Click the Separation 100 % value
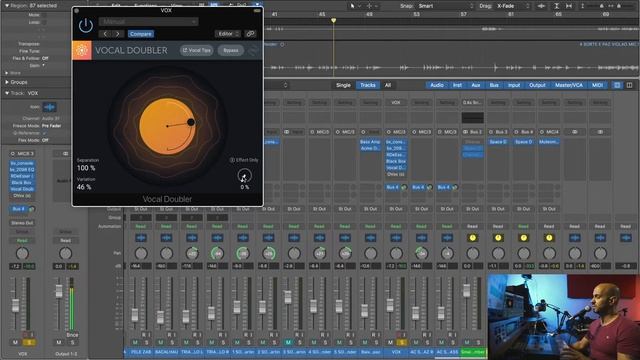The height and width of the screenshot is (360, 640). coord(86,168)
